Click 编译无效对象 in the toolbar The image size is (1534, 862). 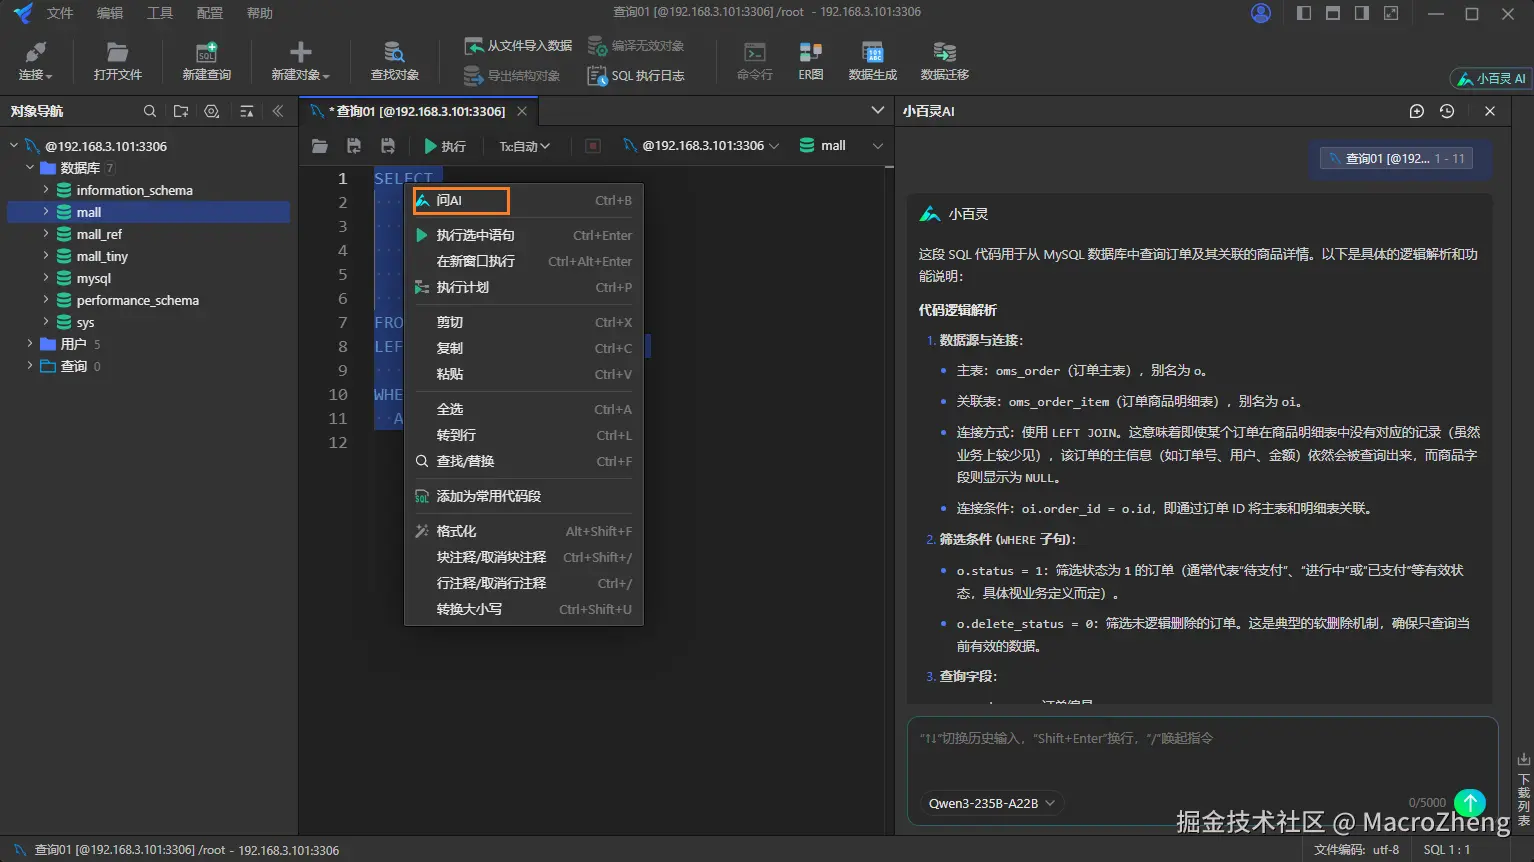[636, 46]
